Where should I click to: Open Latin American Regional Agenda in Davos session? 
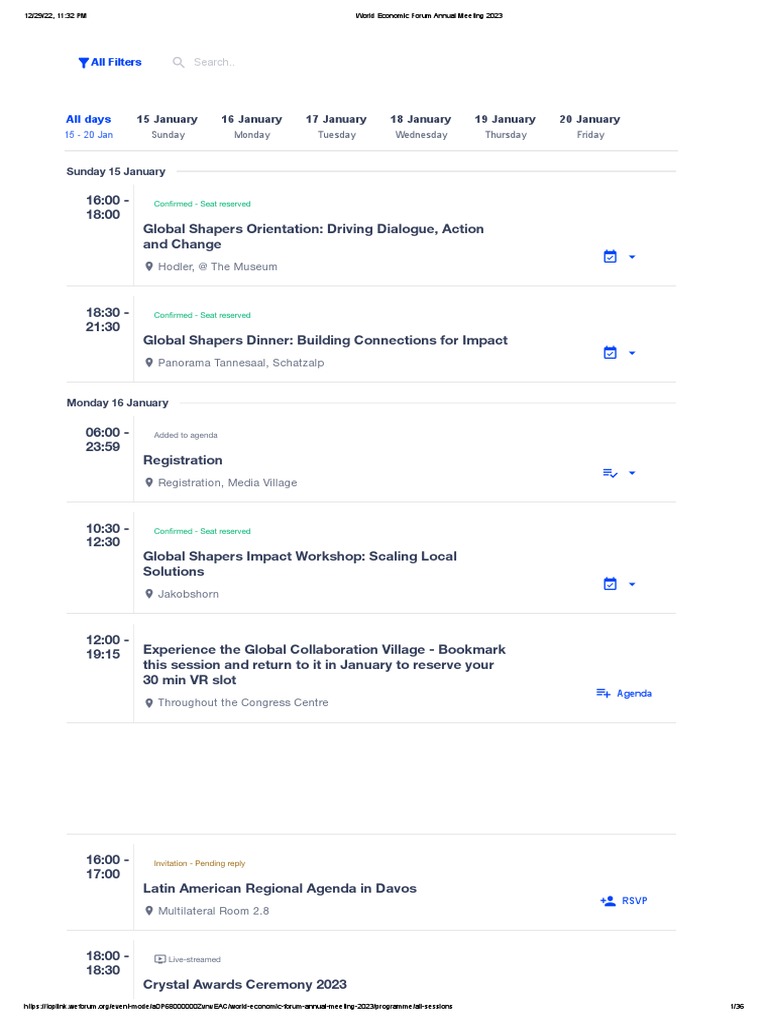280,888
